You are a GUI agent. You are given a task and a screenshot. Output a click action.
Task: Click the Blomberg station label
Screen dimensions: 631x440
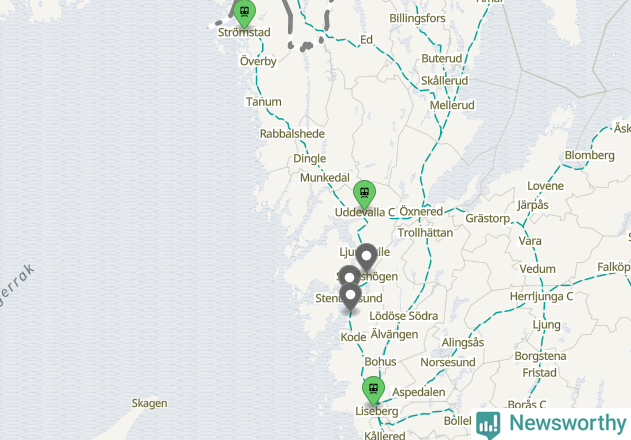click(590, 155)
